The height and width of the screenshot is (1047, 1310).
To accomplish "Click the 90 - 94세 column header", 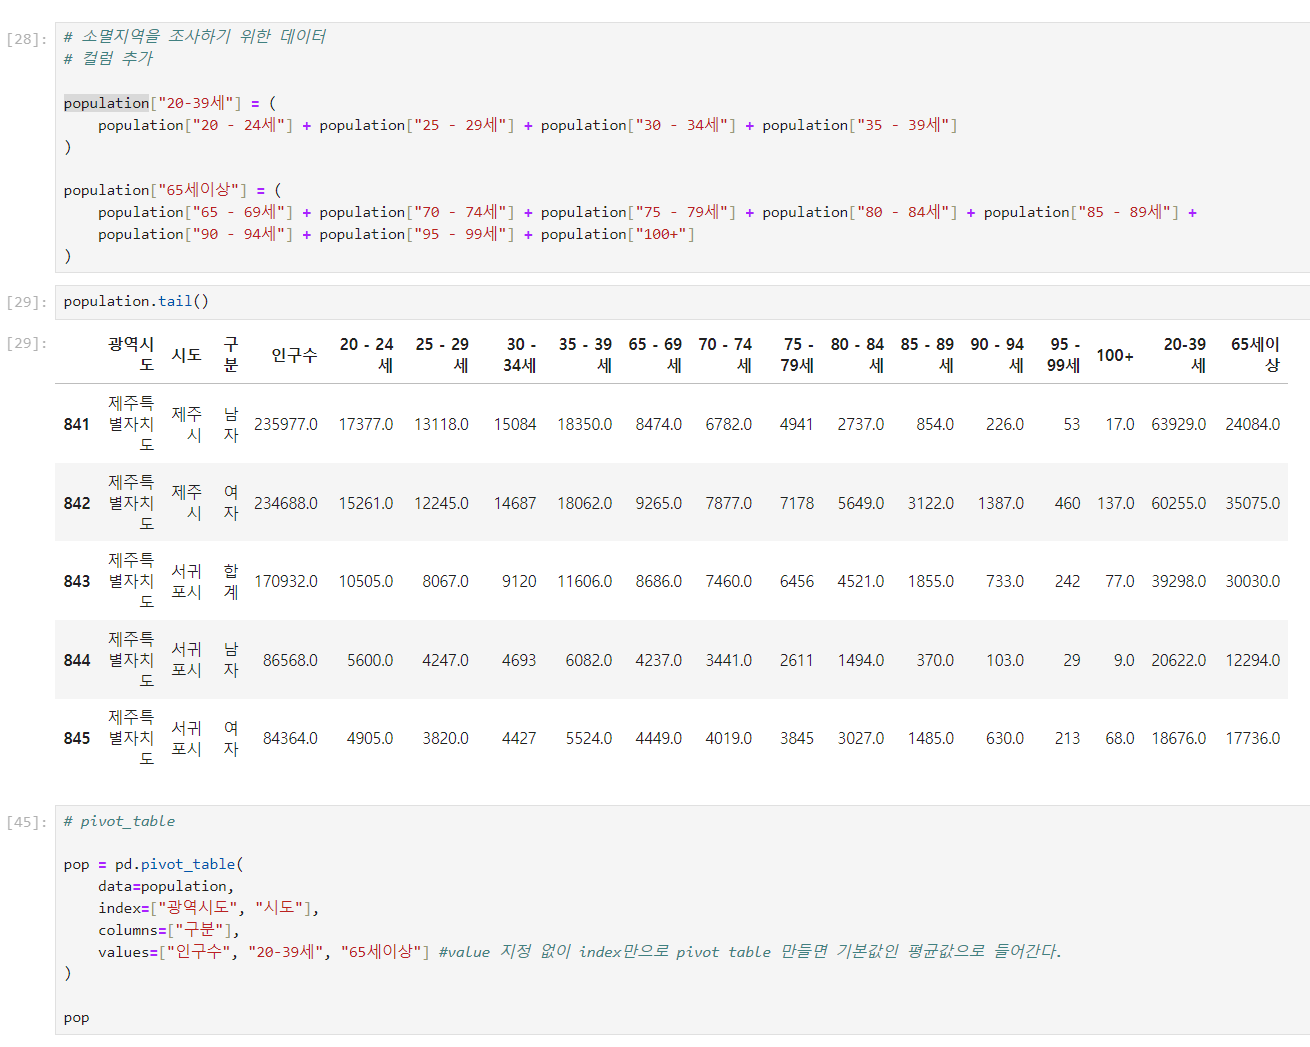I will click(x=997, y=354).
